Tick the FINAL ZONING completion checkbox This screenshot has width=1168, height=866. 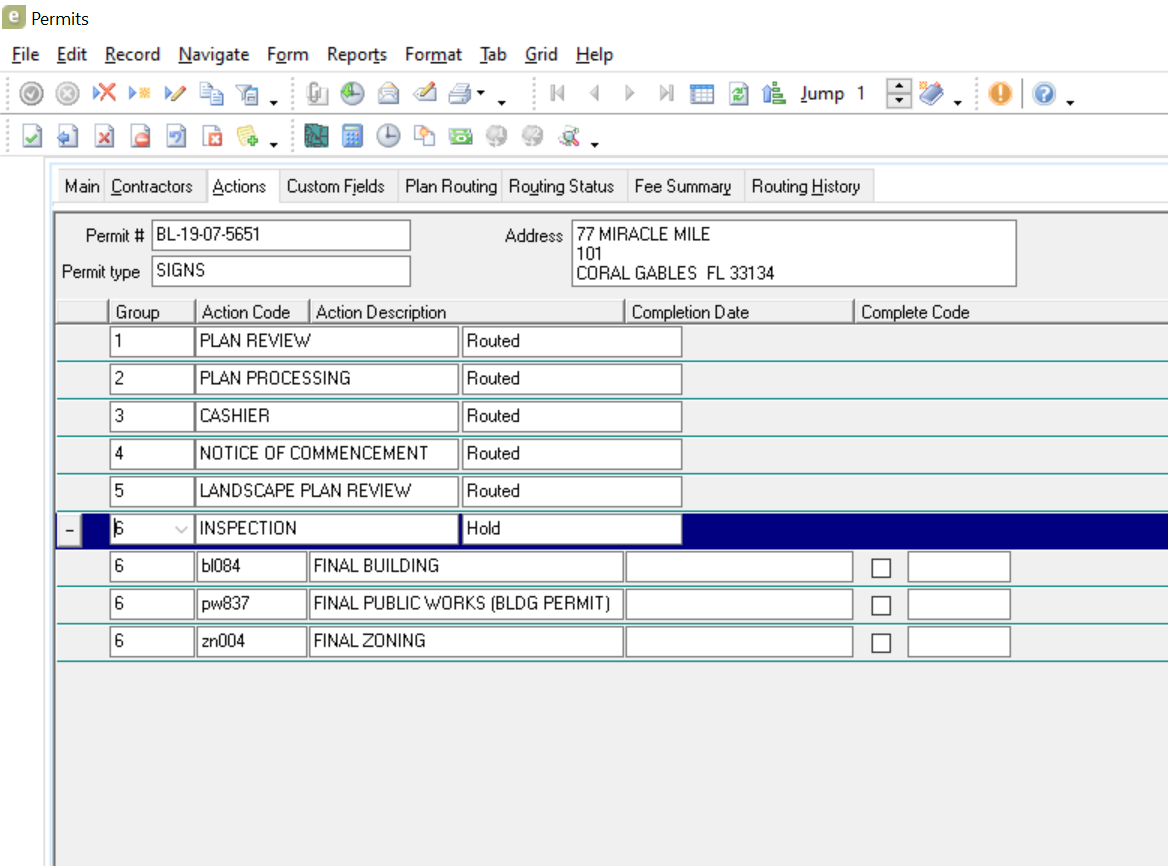881,643
